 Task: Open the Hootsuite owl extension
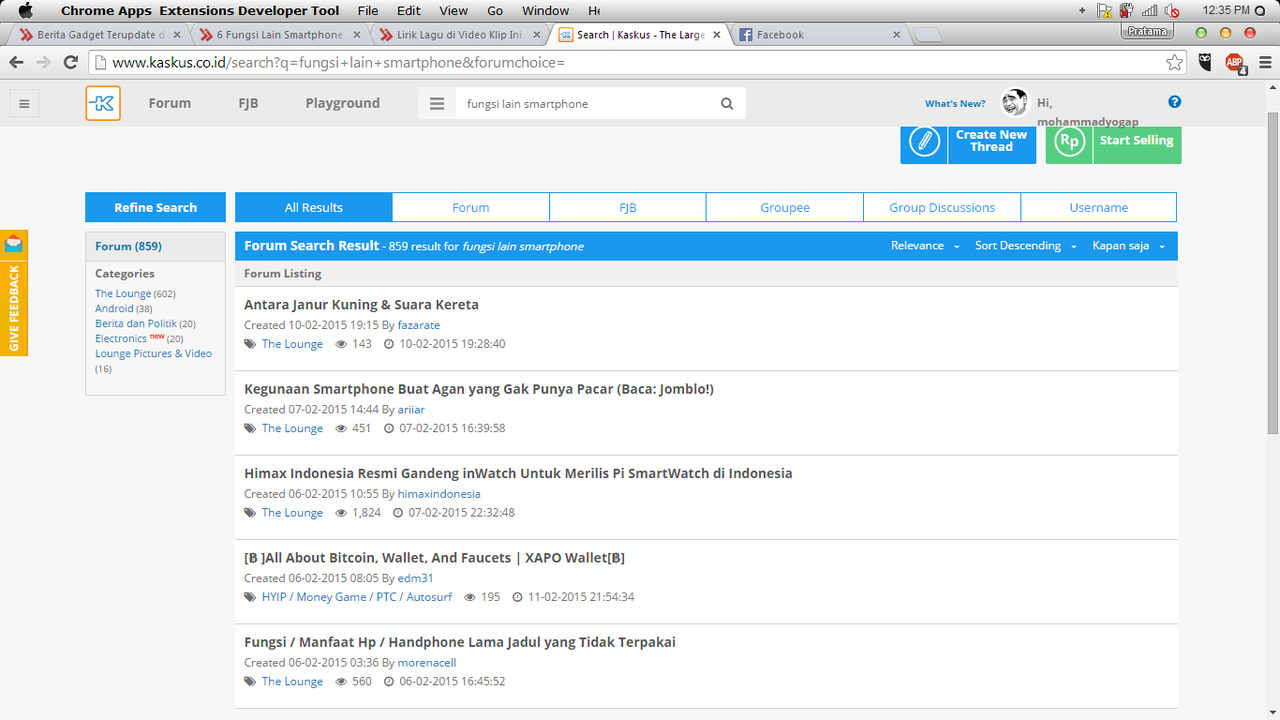click(1207, 62)
